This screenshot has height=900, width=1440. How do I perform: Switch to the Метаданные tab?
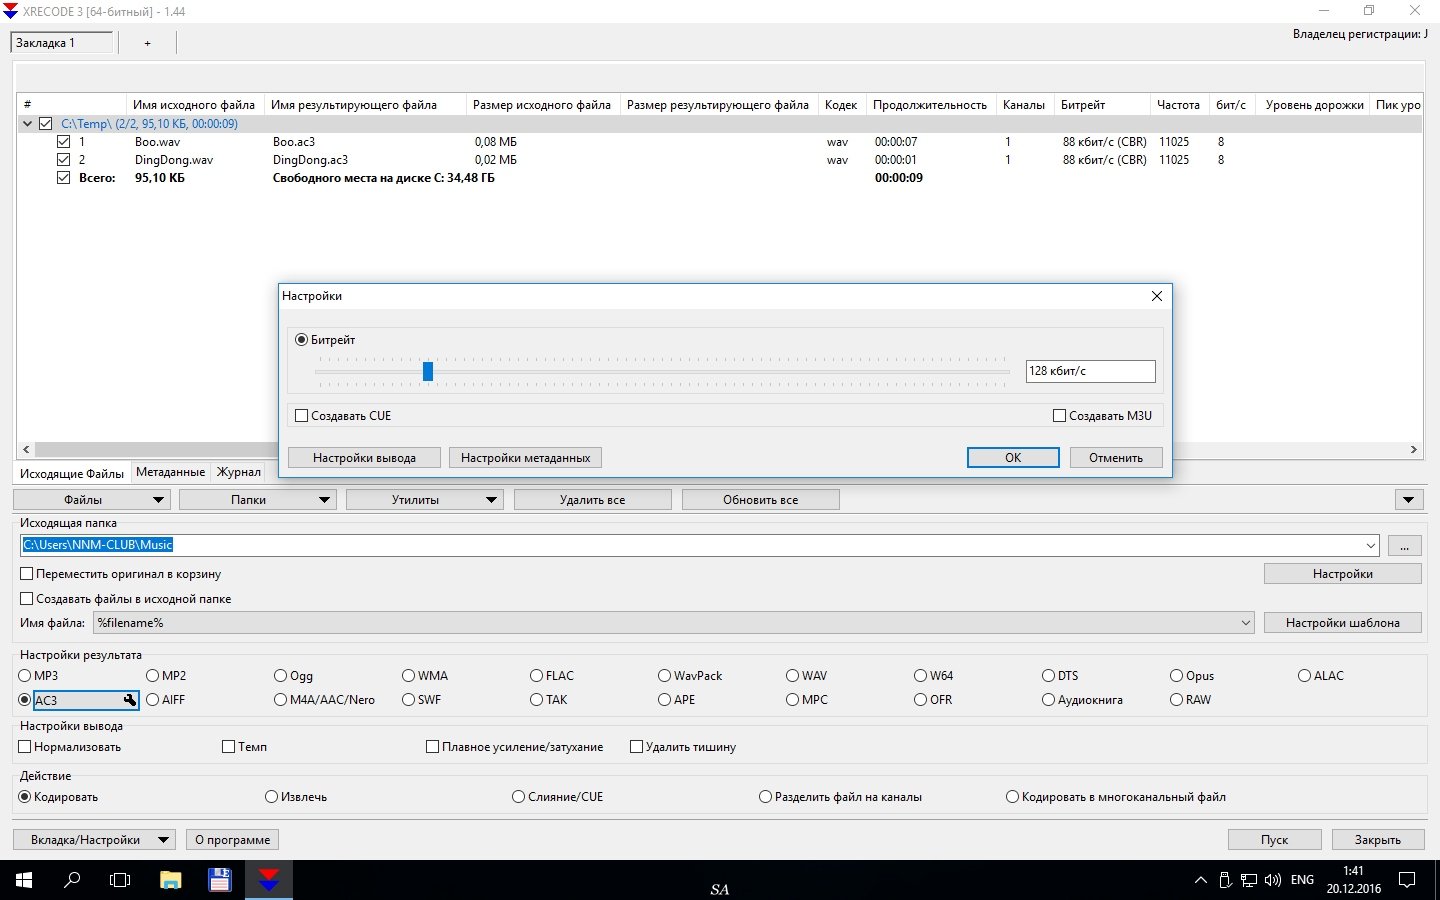tap(170, 472)
